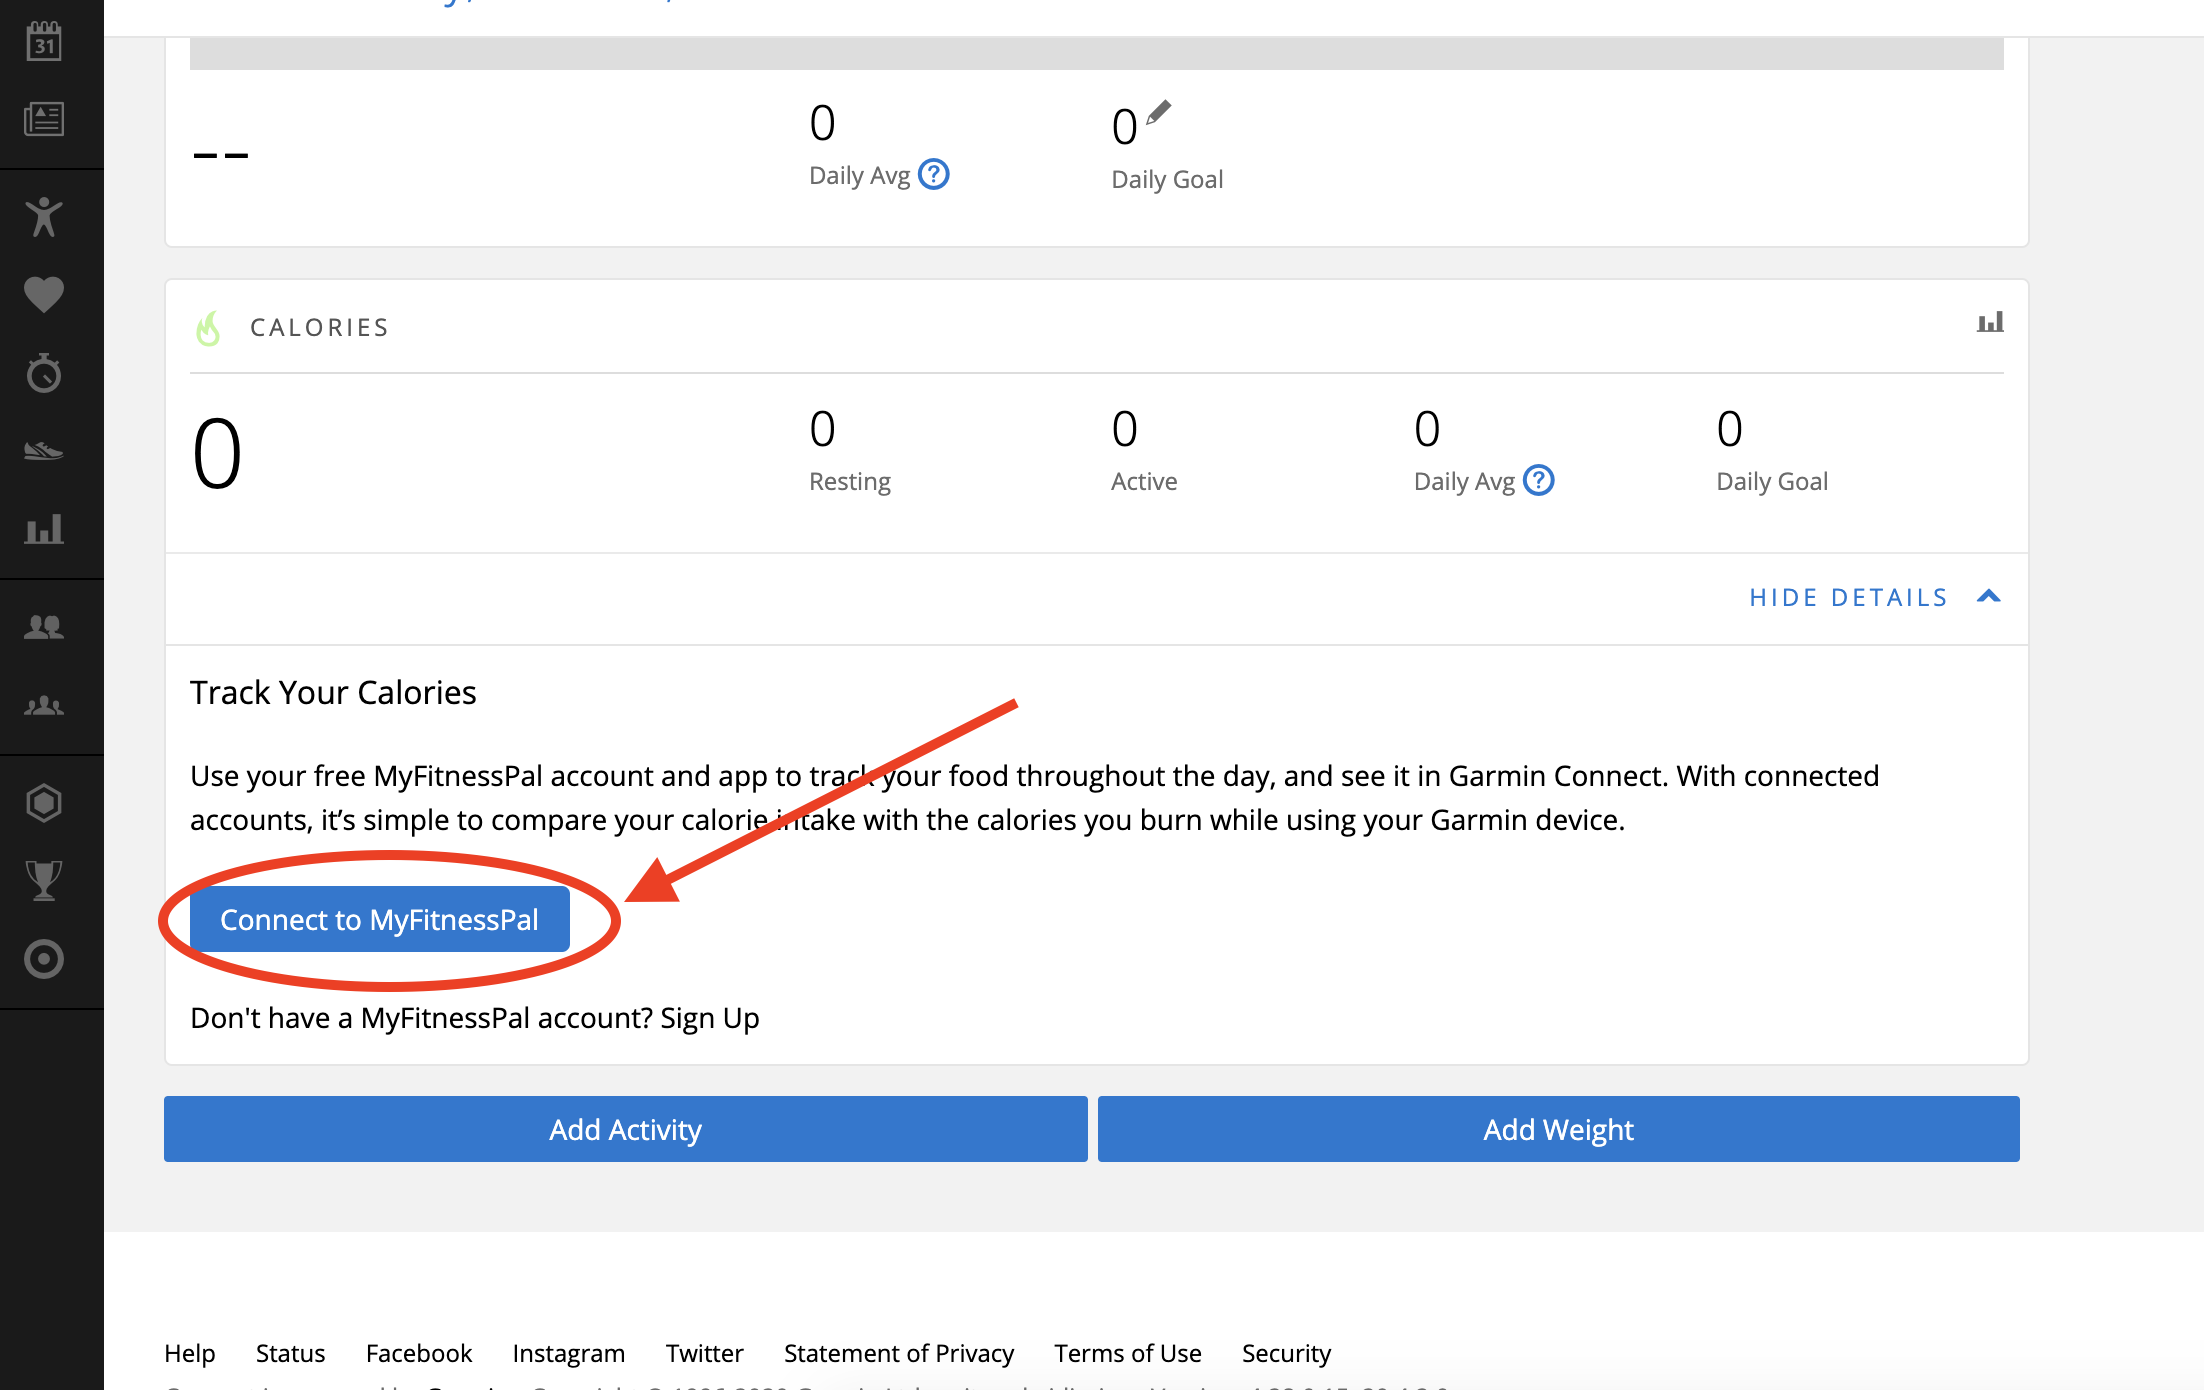Click the people/community icon in sidebar

pos(43,626)
